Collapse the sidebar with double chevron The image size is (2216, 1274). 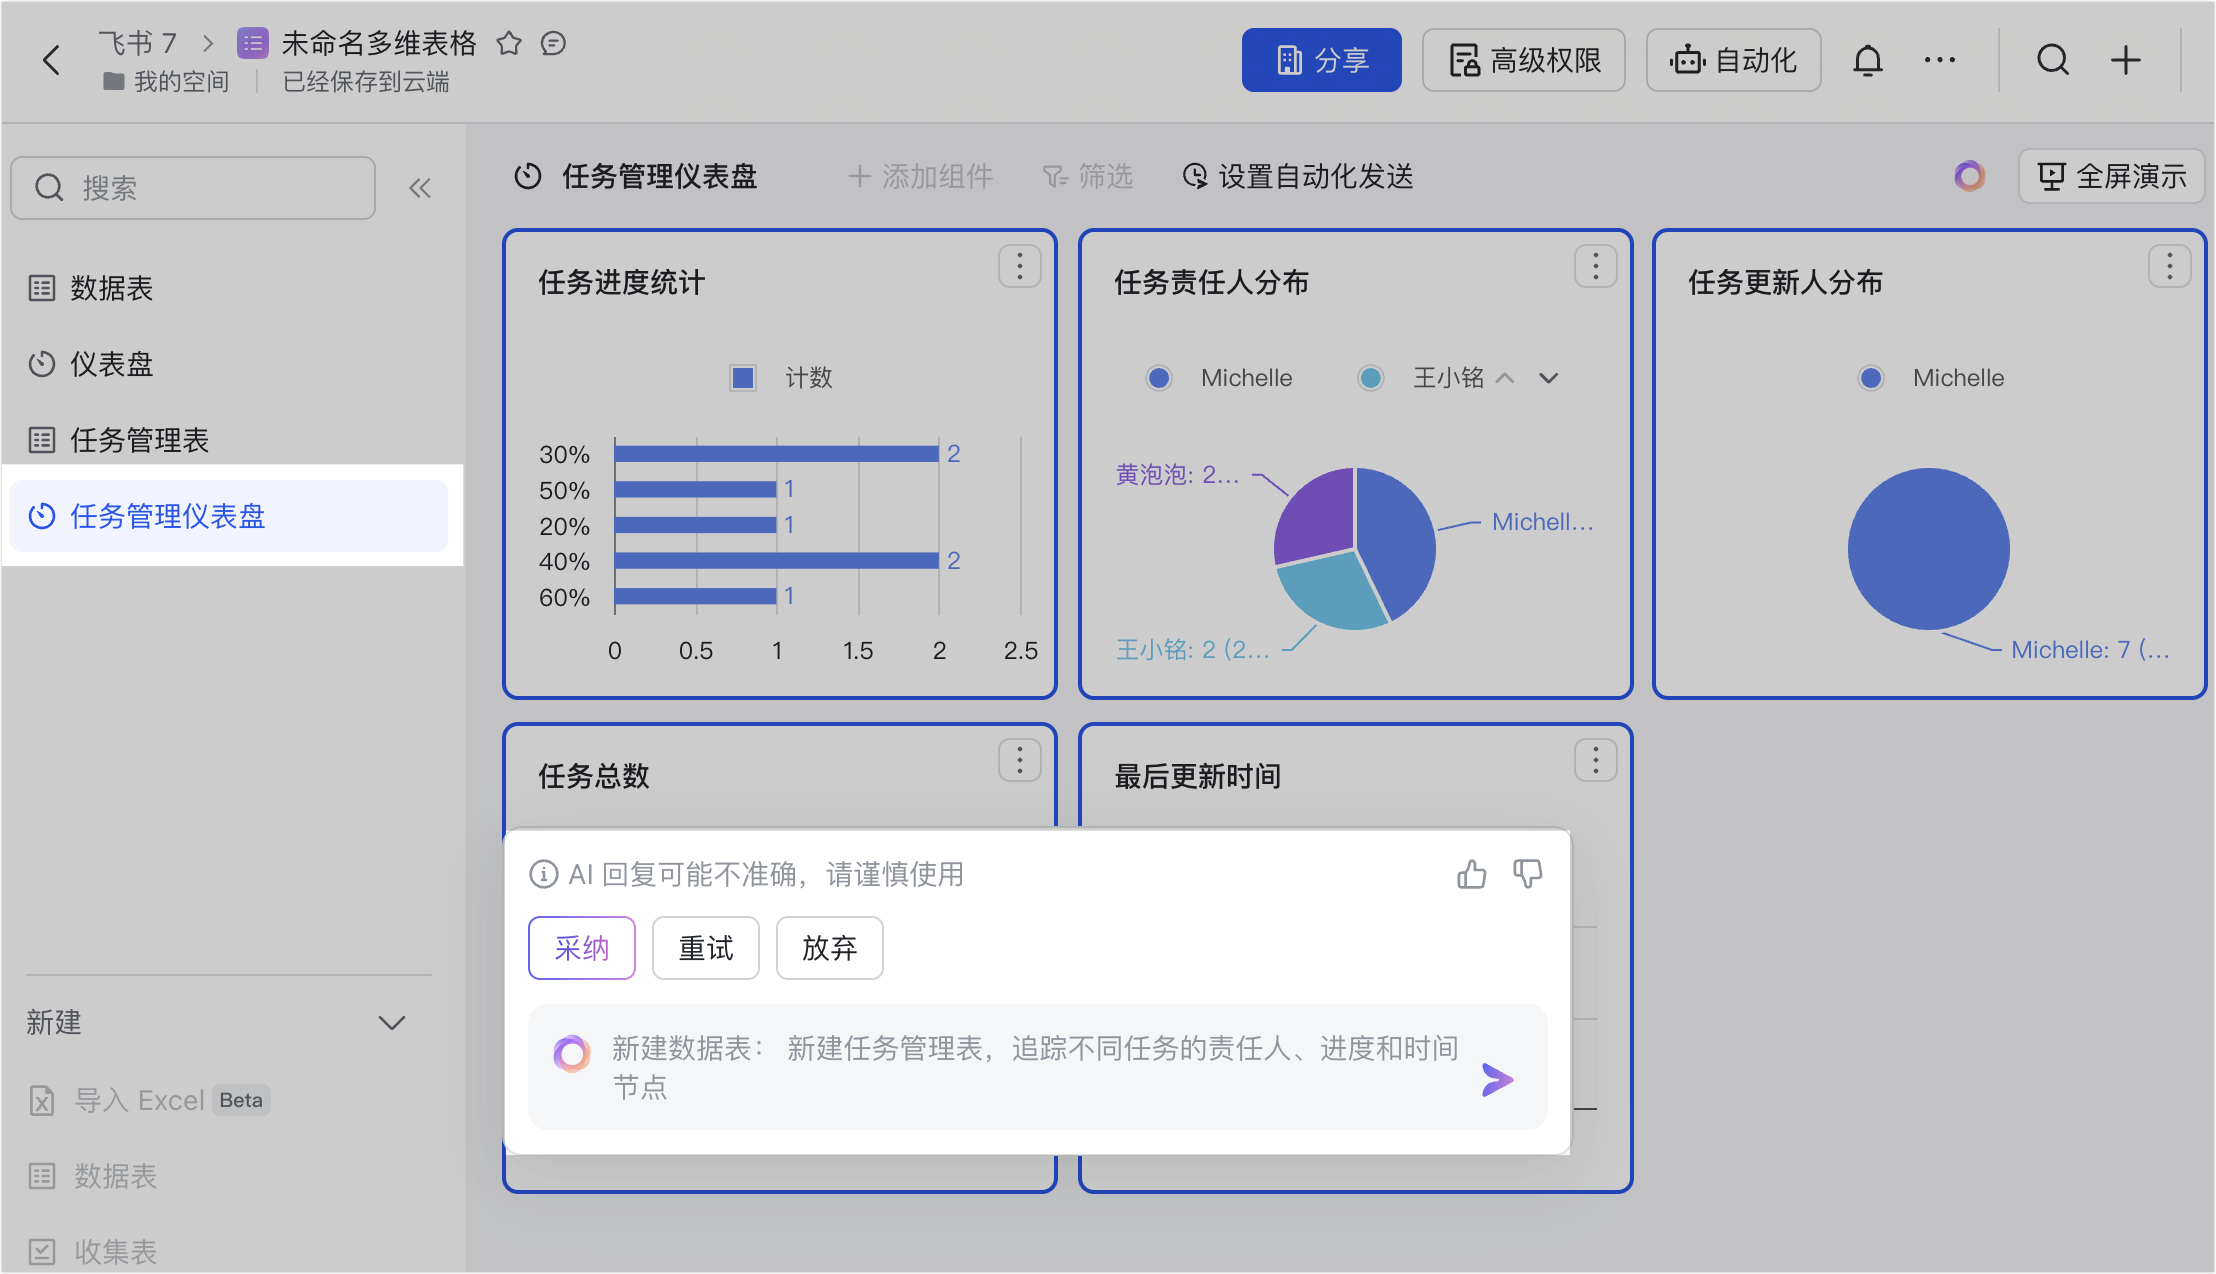tap(420, 188)
